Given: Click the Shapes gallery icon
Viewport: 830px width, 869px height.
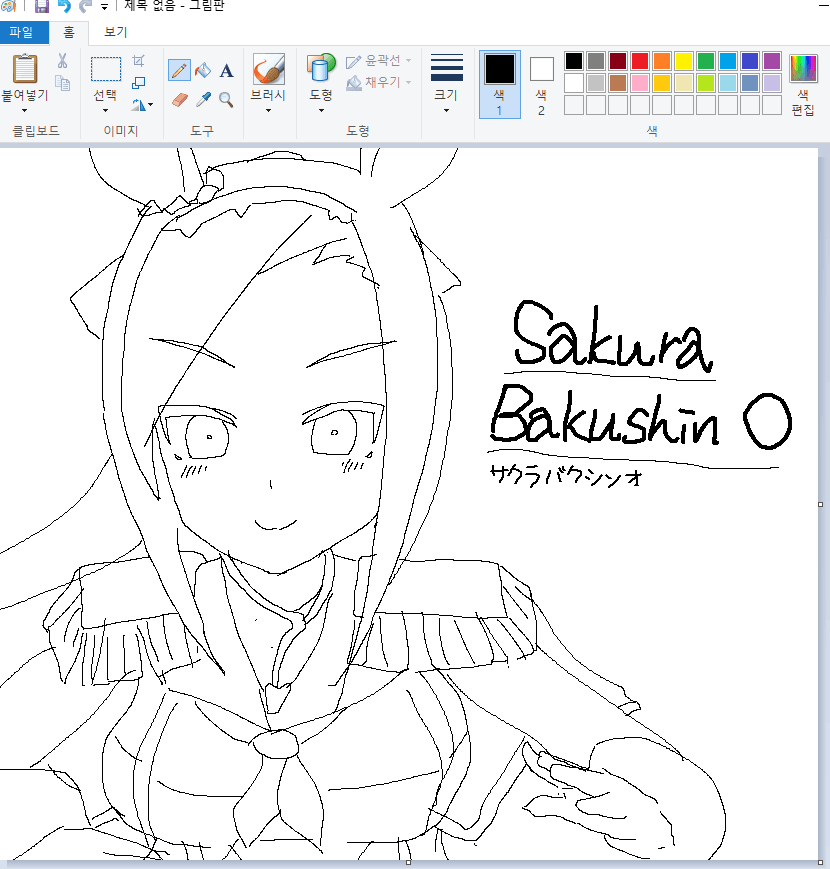Looking at the screenshot, I should coord(321,69).
